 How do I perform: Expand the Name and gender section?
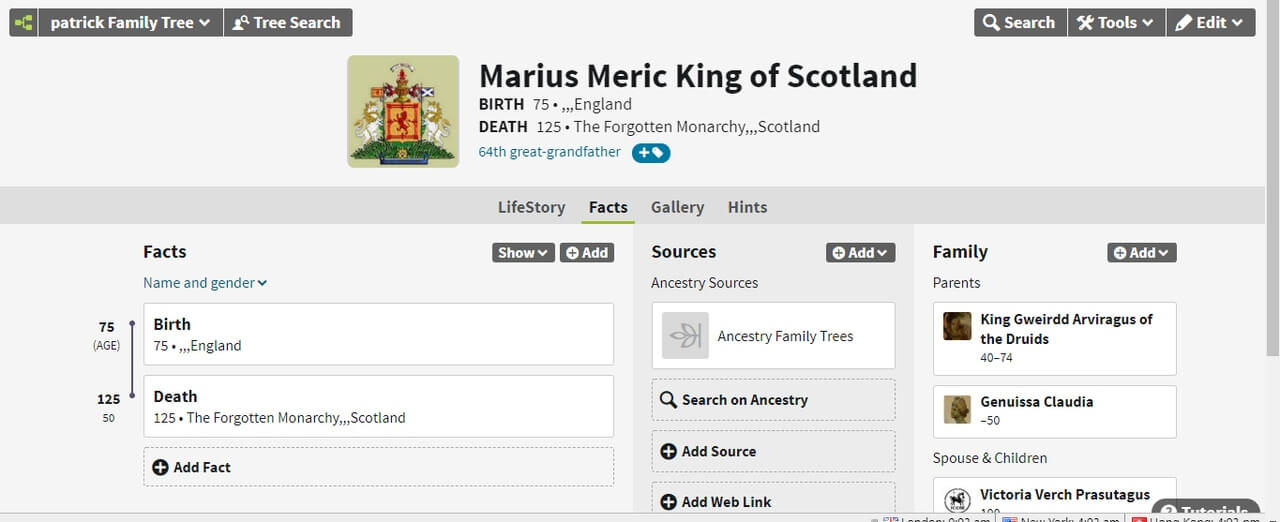[x=205, y=283]
